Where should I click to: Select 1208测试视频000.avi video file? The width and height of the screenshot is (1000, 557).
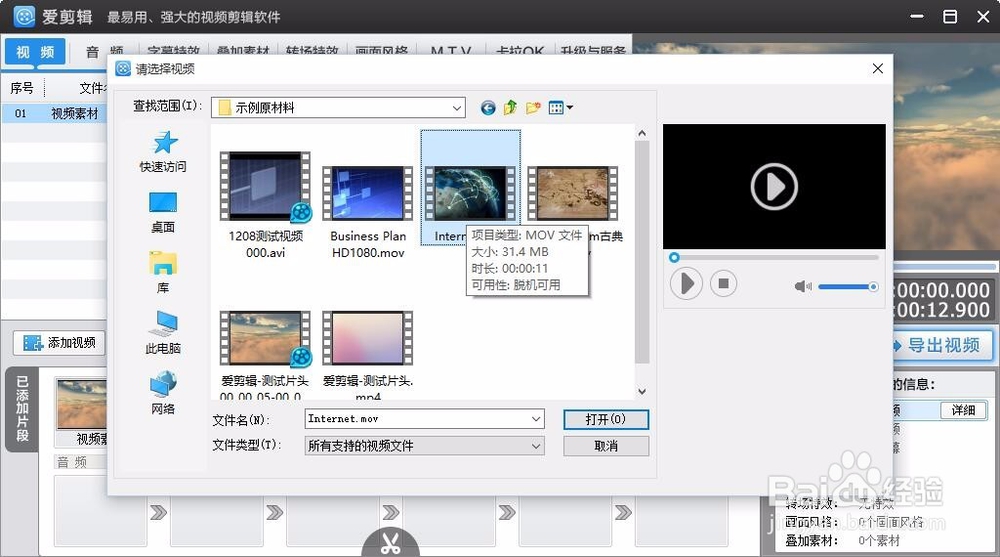pos(265,205)
